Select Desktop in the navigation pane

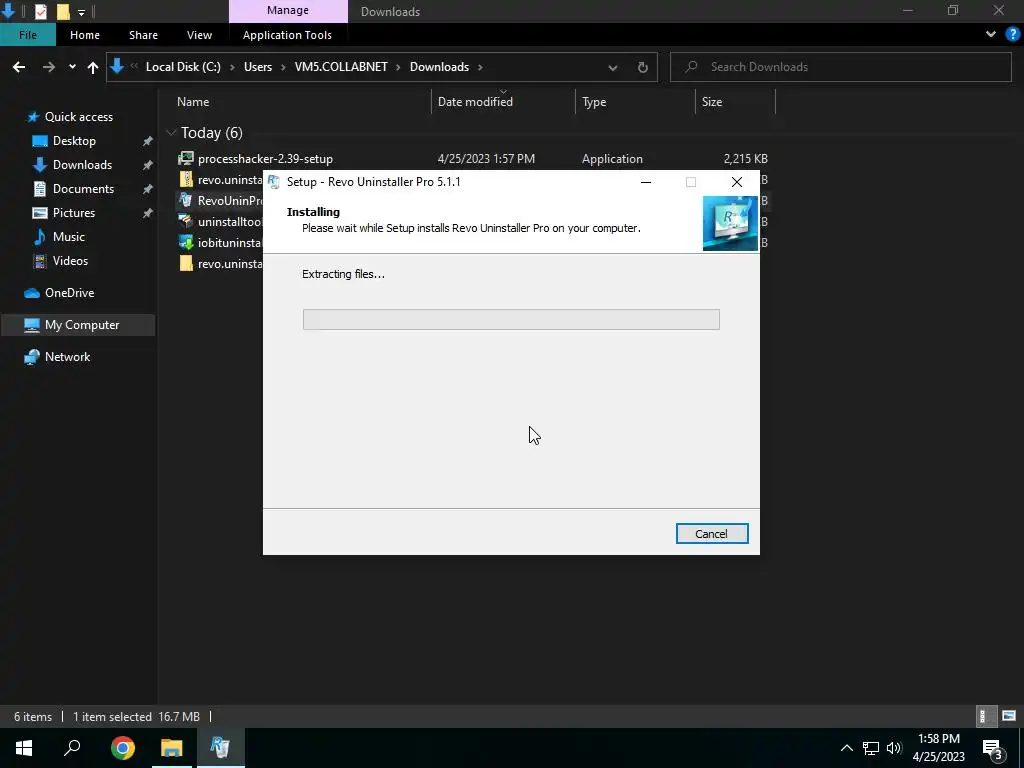(74, 141)
